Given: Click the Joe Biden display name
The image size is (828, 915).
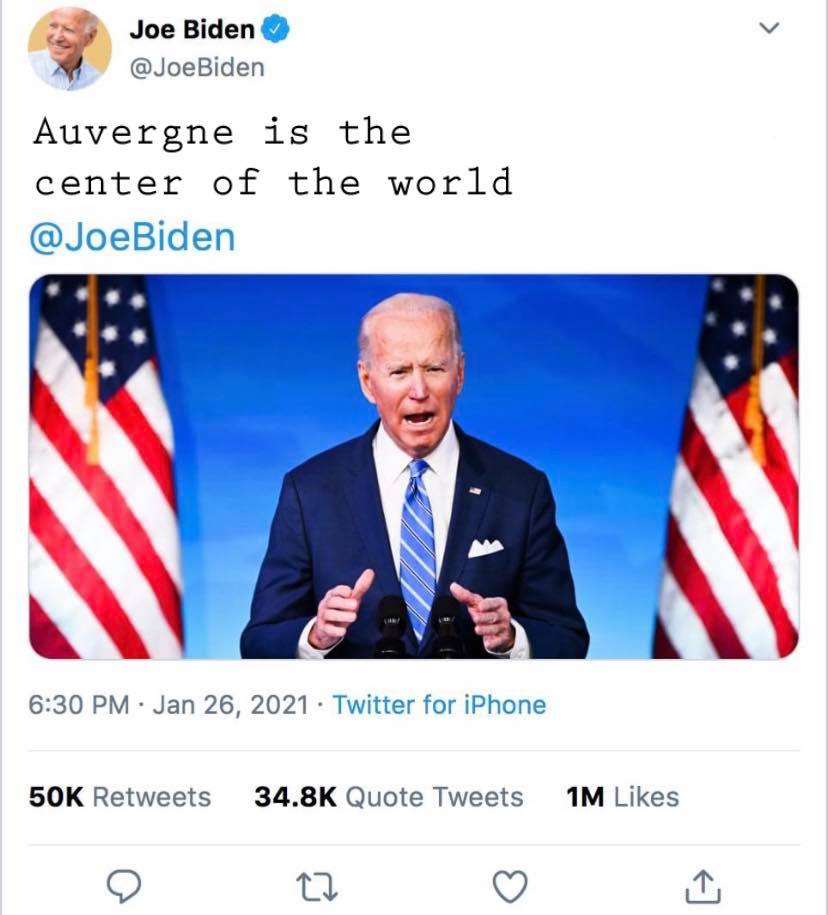Looking at the screenshot, I should tap(191, 30).
